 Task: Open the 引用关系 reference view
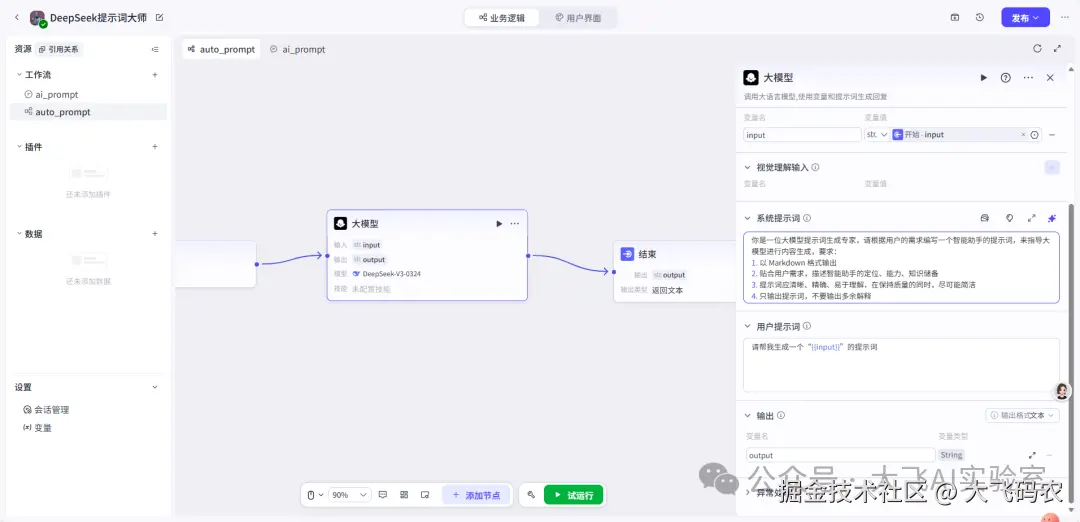pyautogui.click(x=59, y=50)
